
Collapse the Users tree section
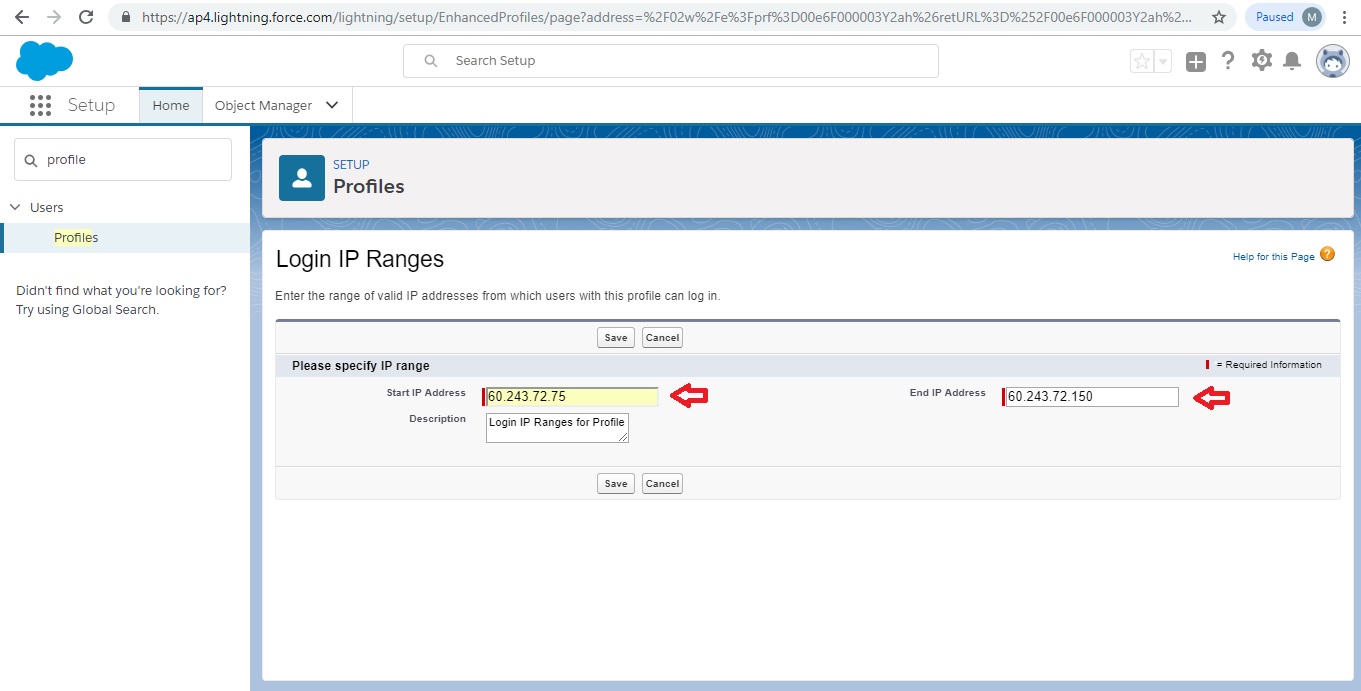(15, 207)
